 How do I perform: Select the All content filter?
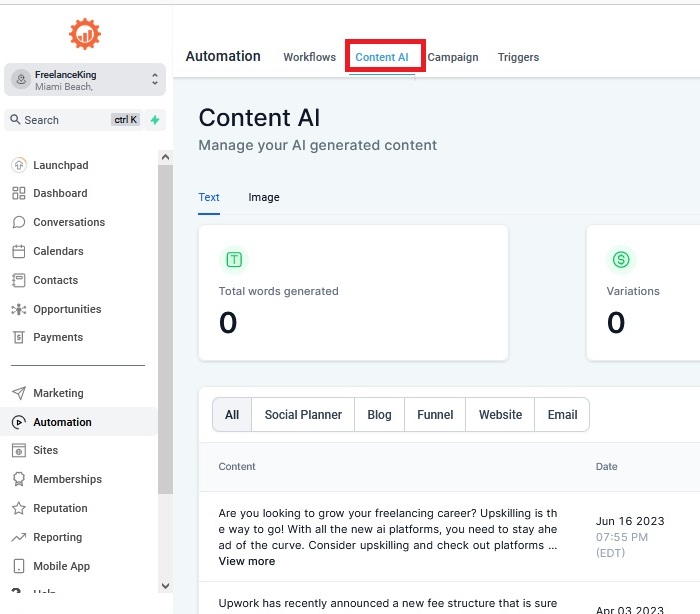pyautogui.click(x=232, y=415)
